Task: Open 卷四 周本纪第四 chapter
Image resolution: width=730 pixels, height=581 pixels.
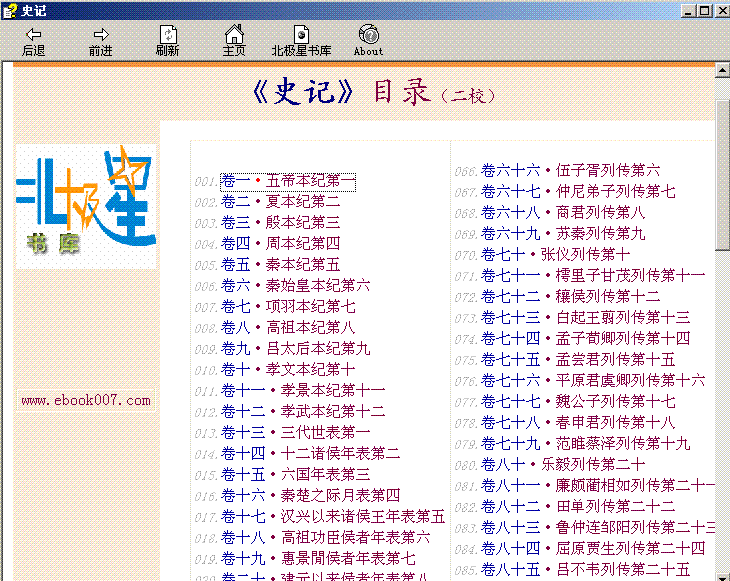Action: [280, 243]
